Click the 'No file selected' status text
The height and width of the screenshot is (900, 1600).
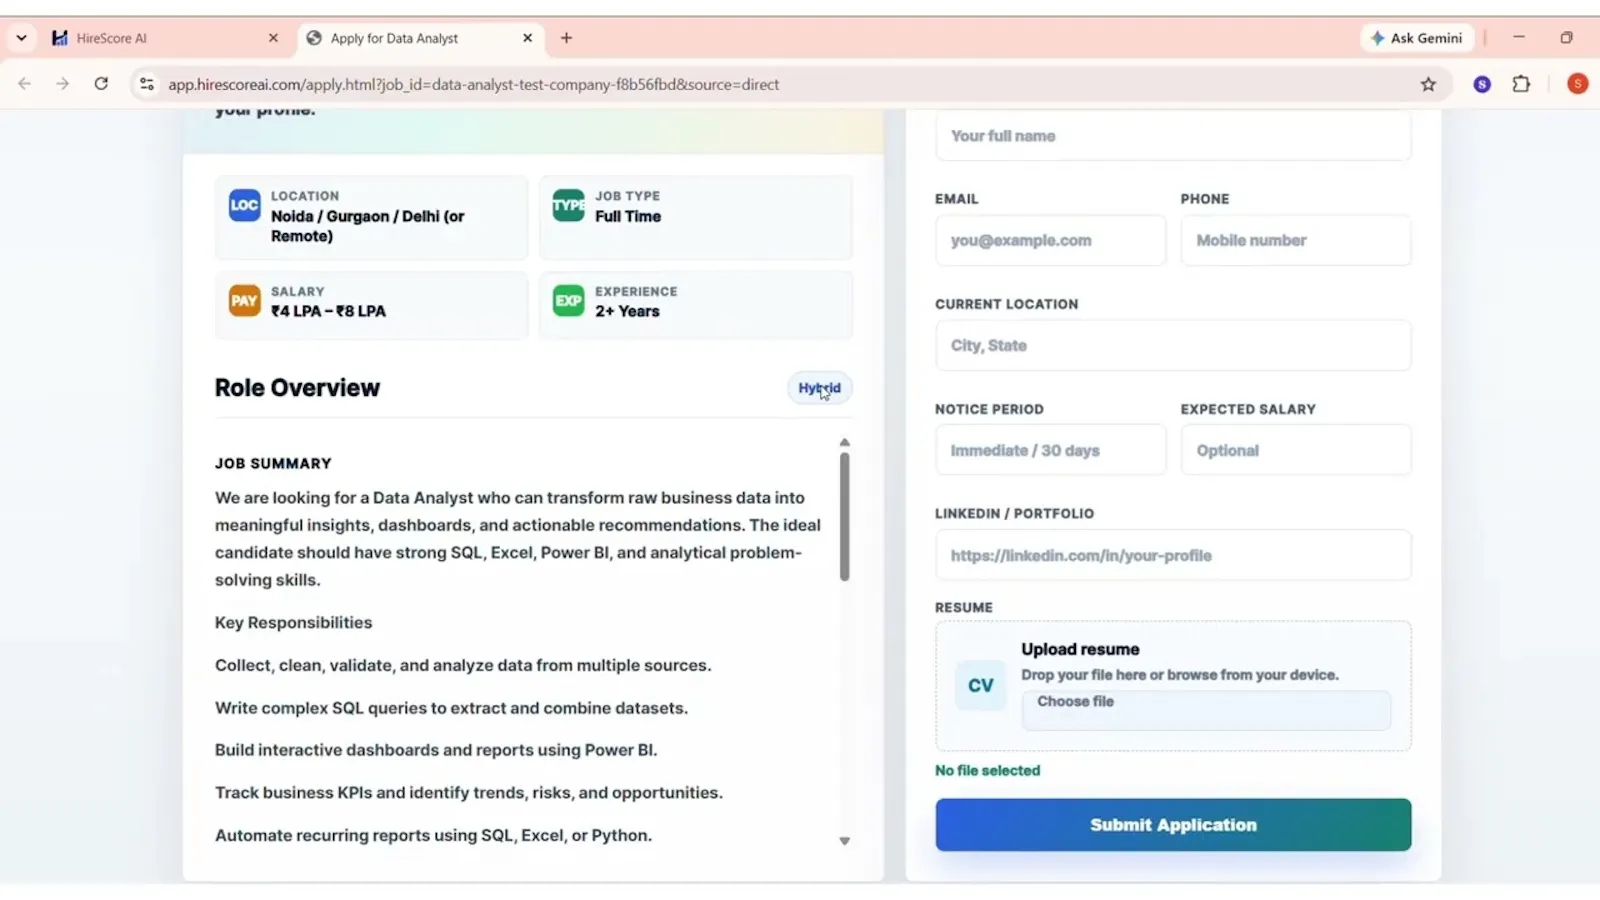click(x=987, y=770)
